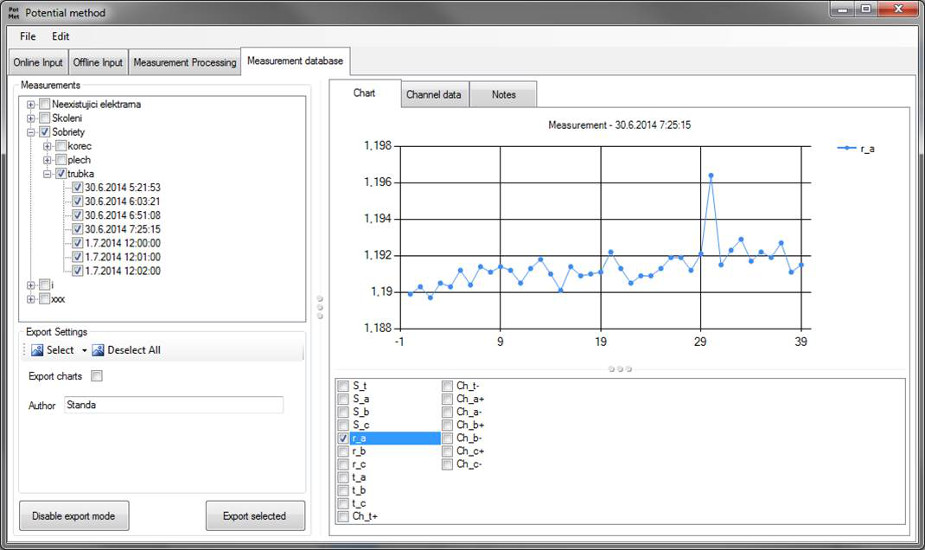Check the S_t channel checkbox

[344, 385]
